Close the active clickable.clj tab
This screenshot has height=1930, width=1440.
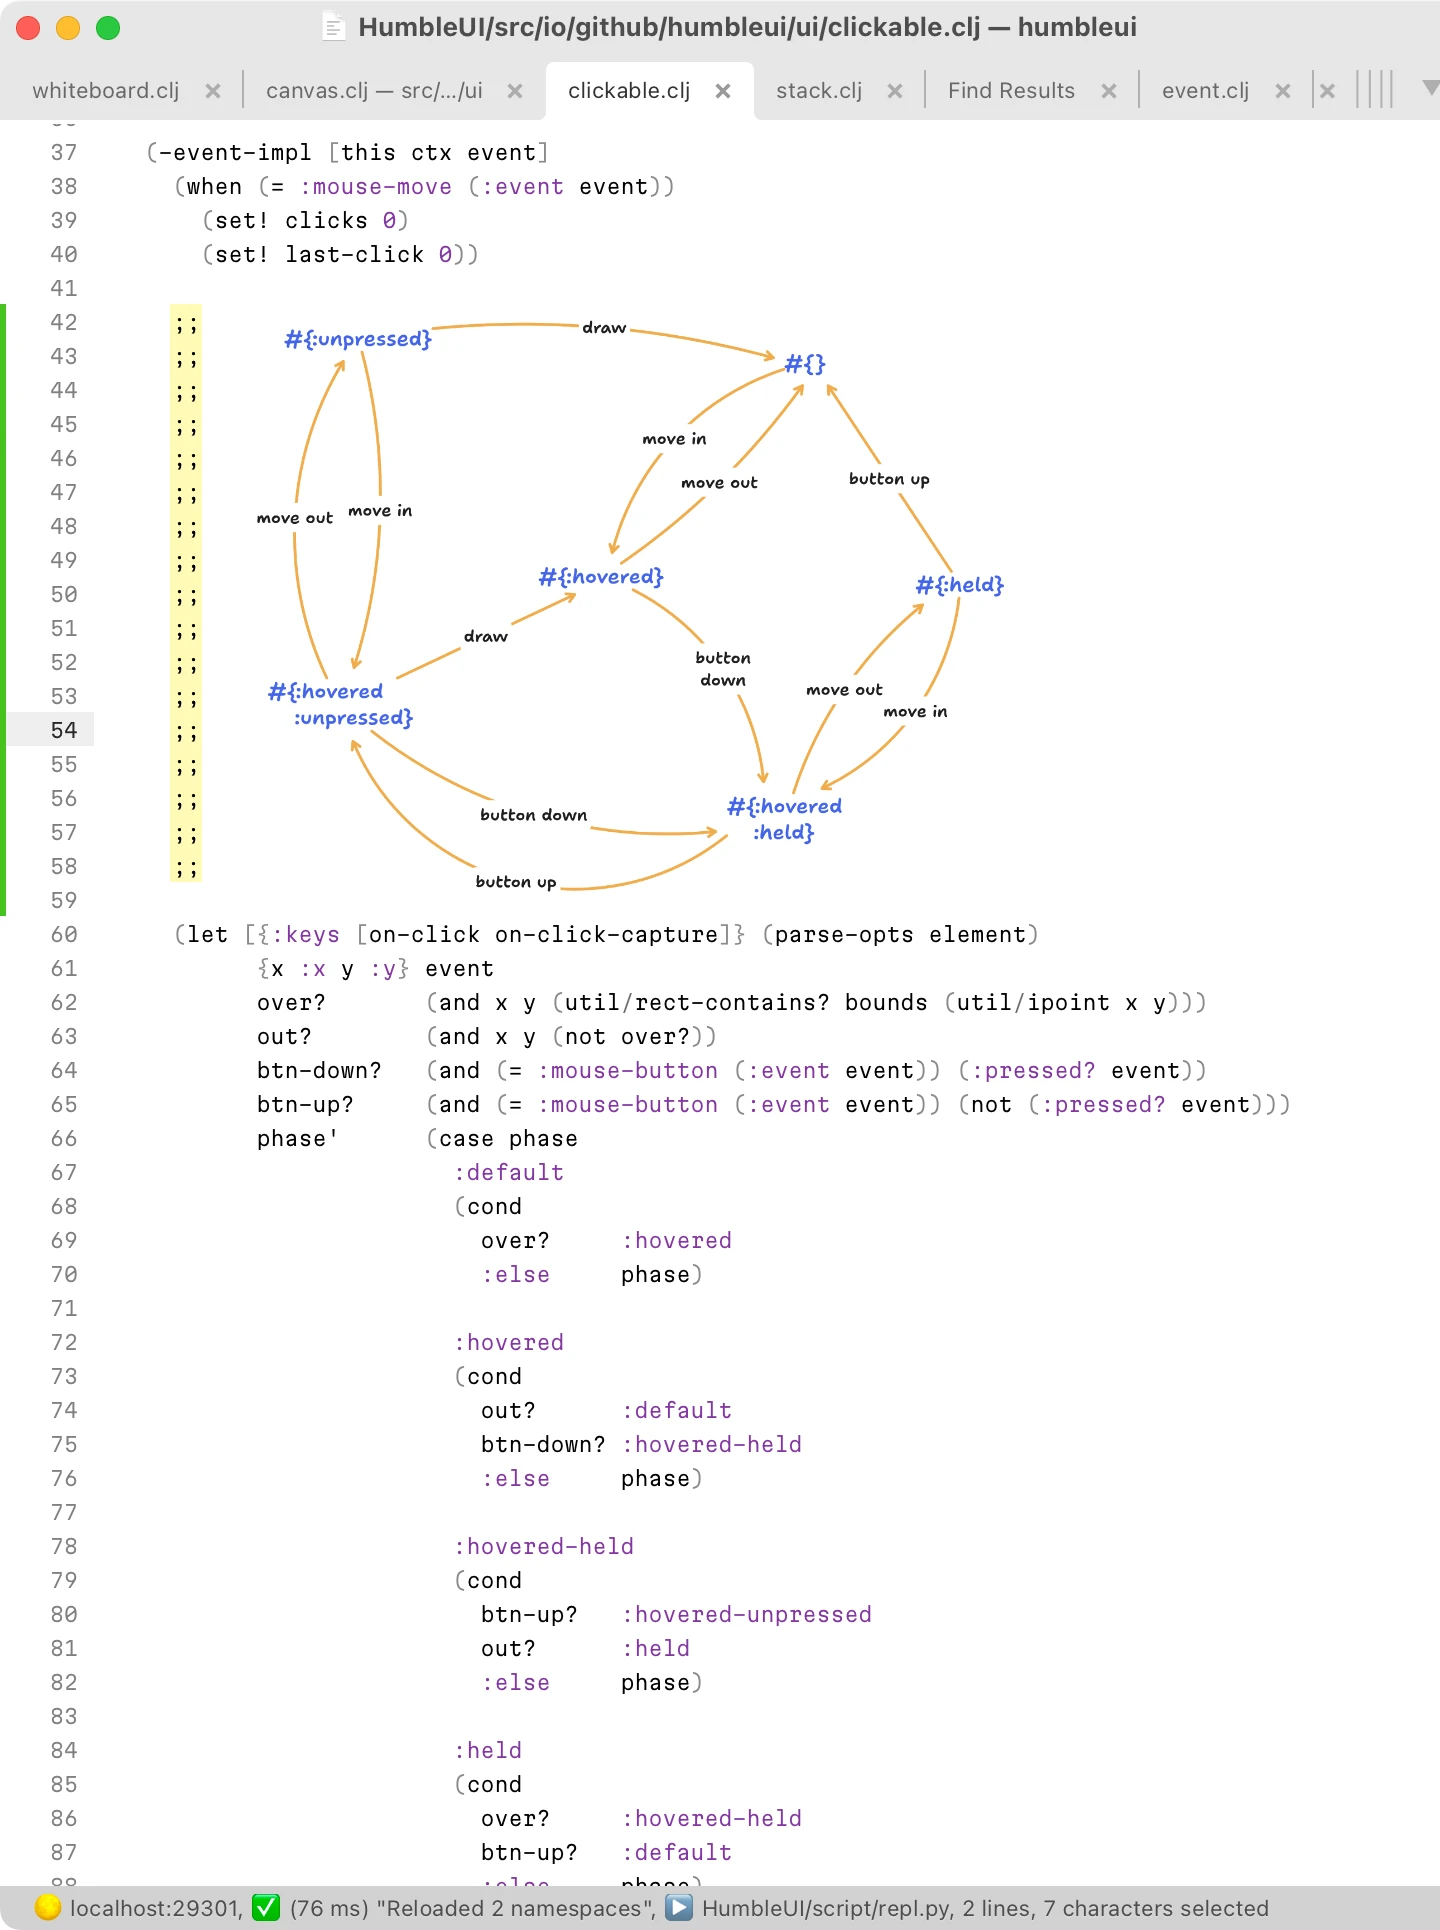(x=723, y=91)
